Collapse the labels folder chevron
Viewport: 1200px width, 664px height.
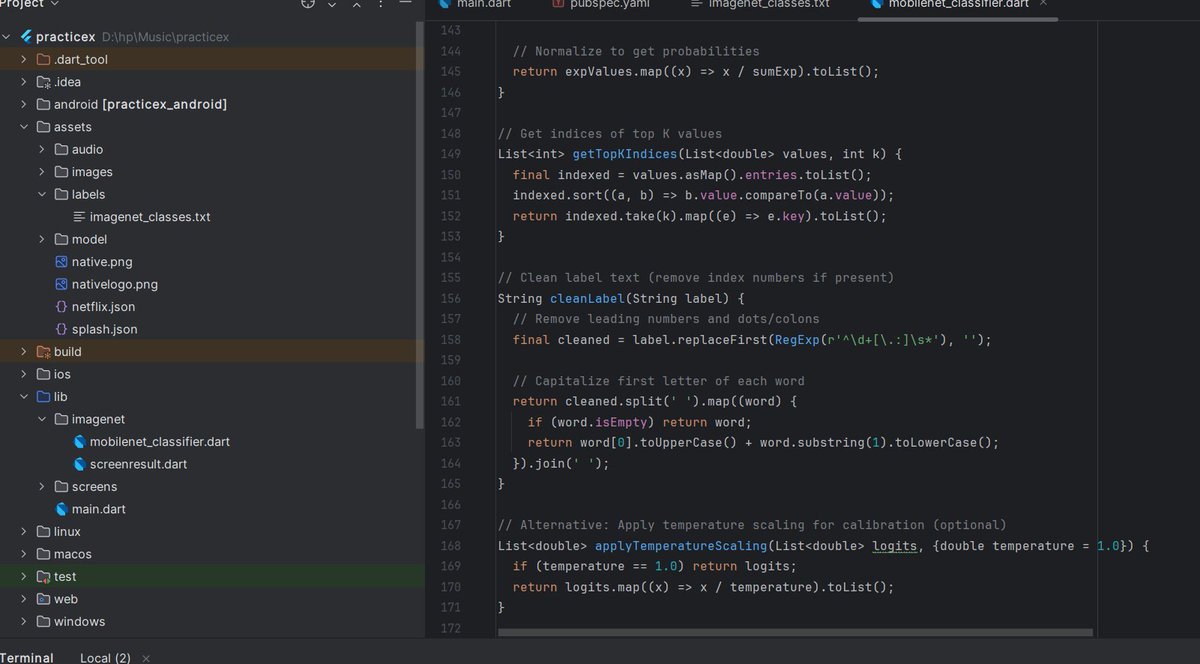click(x=42, y=194)
